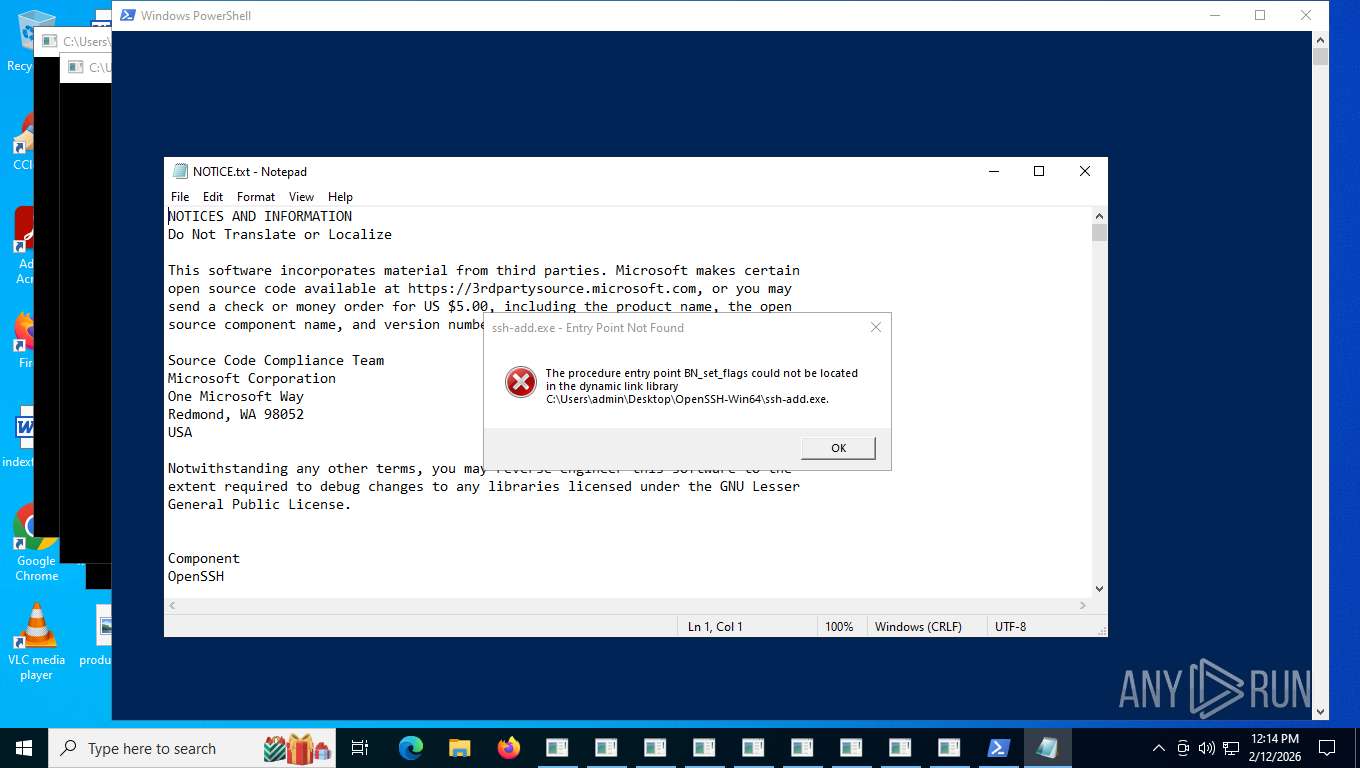The height and width of the screenshot is (768, 1360).
Task: Show hidden system tray icons
Action: 1159,748
